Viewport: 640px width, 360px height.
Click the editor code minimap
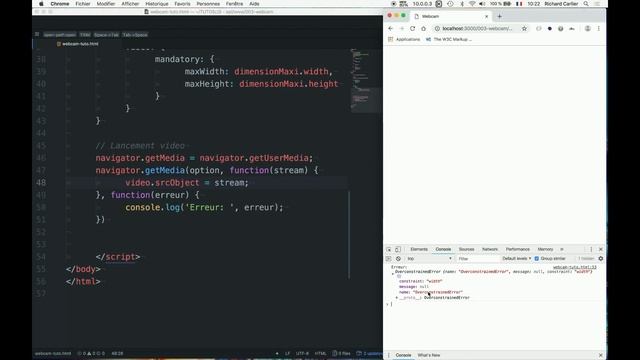tap(367, 80)
